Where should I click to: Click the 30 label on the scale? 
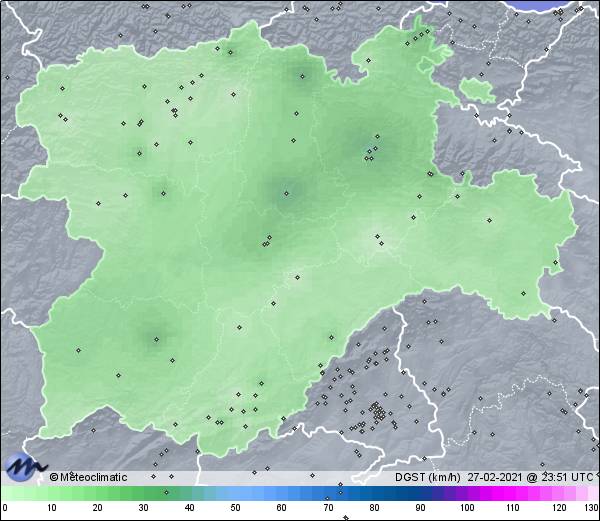click(x=143, y=508)
